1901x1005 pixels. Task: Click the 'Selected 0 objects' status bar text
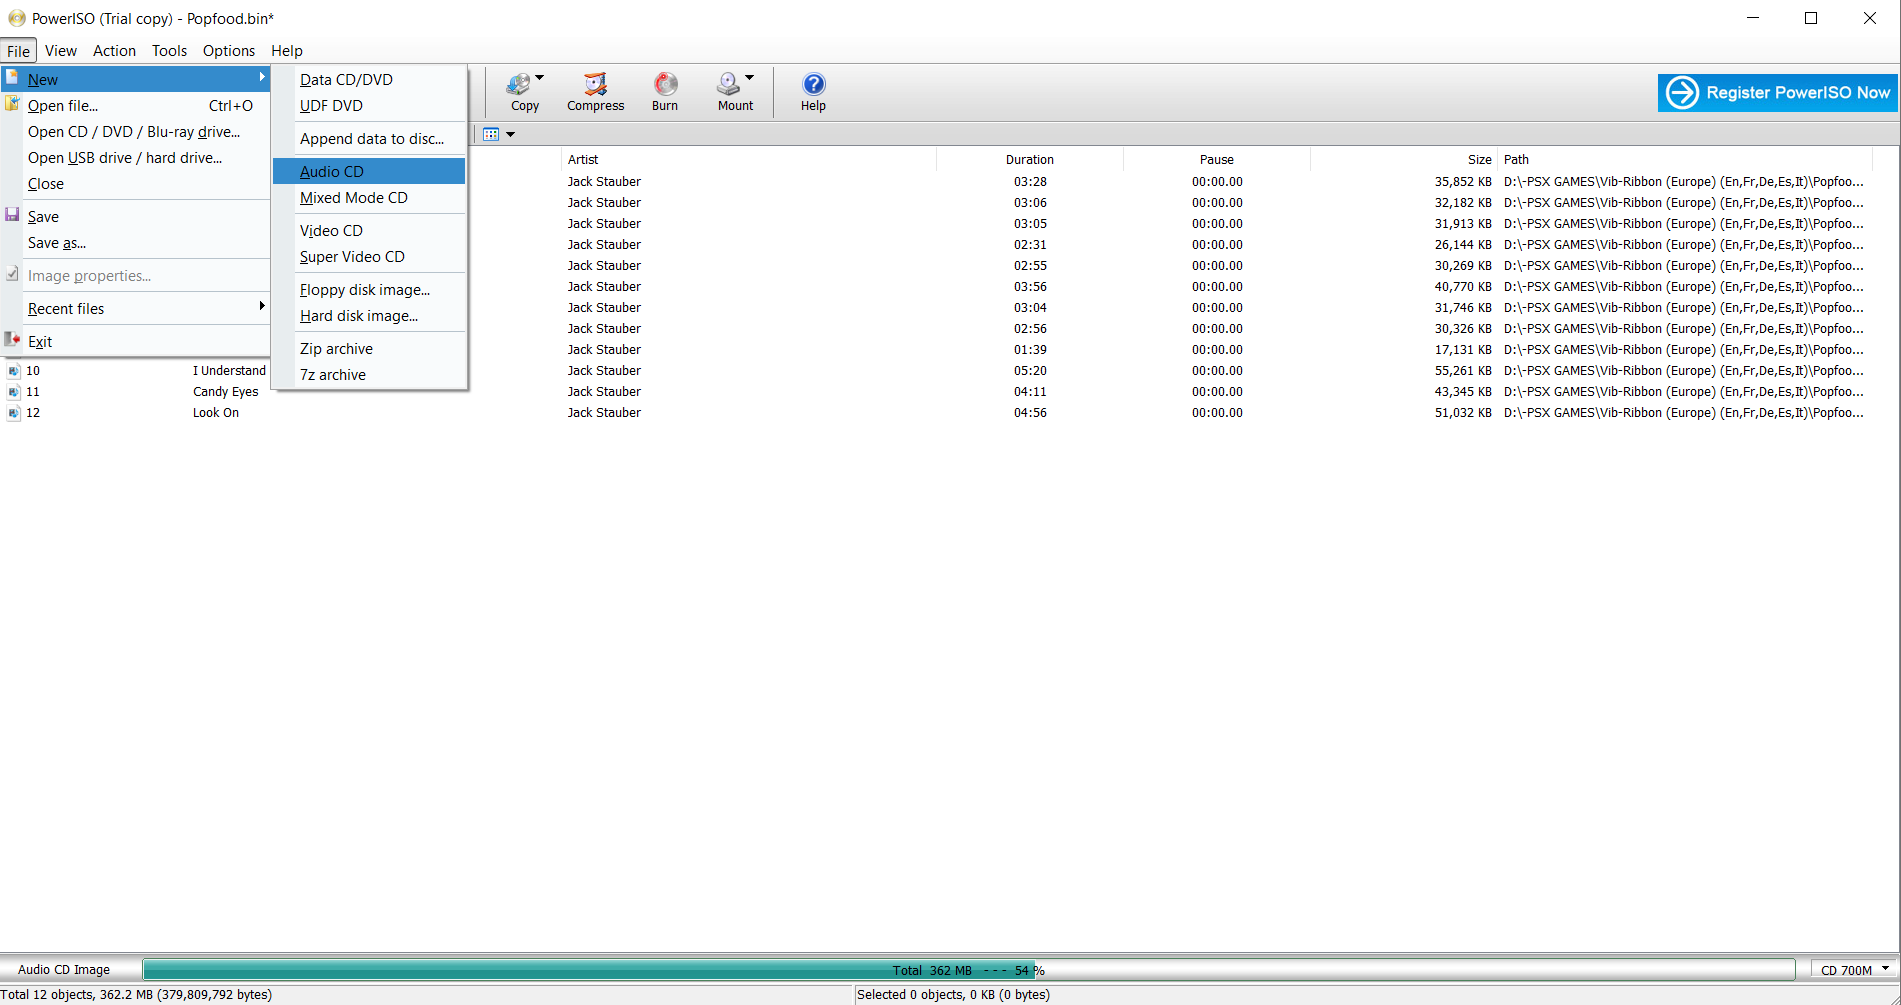pyautogui.click(x=954, y=995)
